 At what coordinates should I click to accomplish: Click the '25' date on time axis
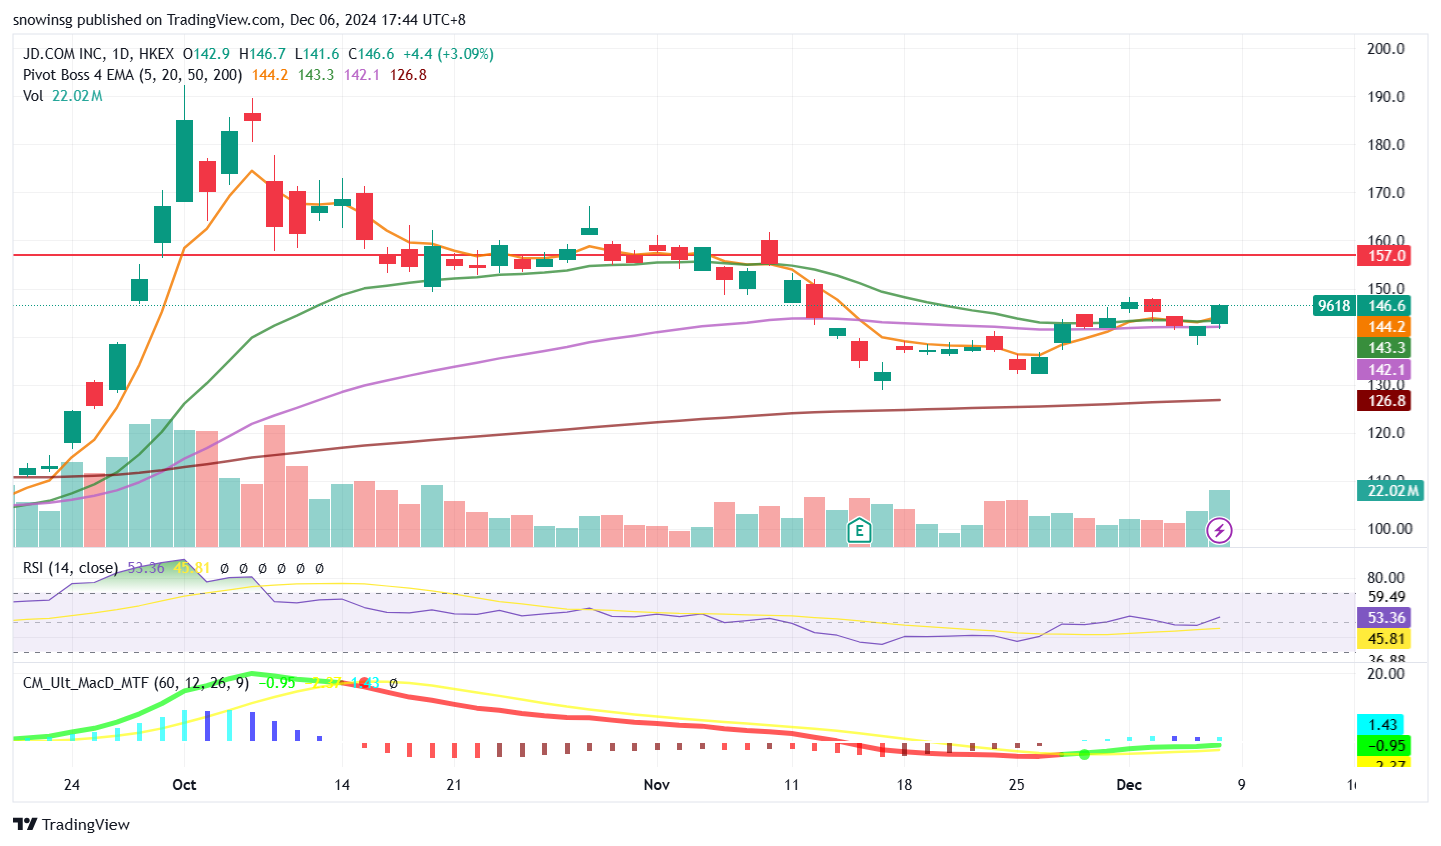[1017, 785]
